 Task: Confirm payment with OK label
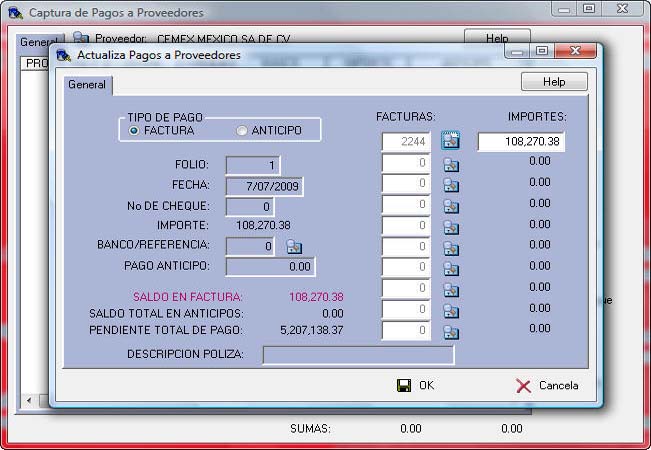(427, 385)
